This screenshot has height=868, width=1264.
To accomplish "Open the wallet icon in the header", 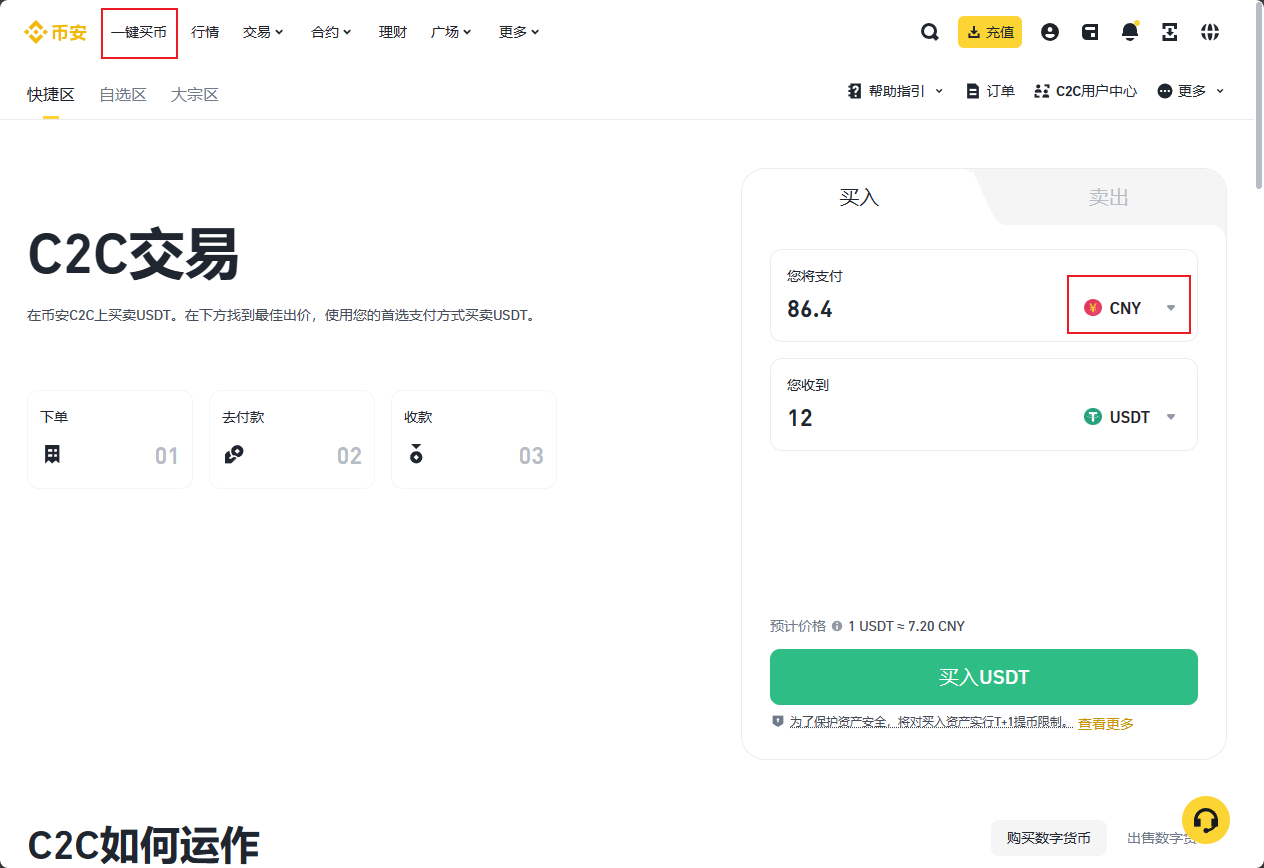I will pos(1089,31).
